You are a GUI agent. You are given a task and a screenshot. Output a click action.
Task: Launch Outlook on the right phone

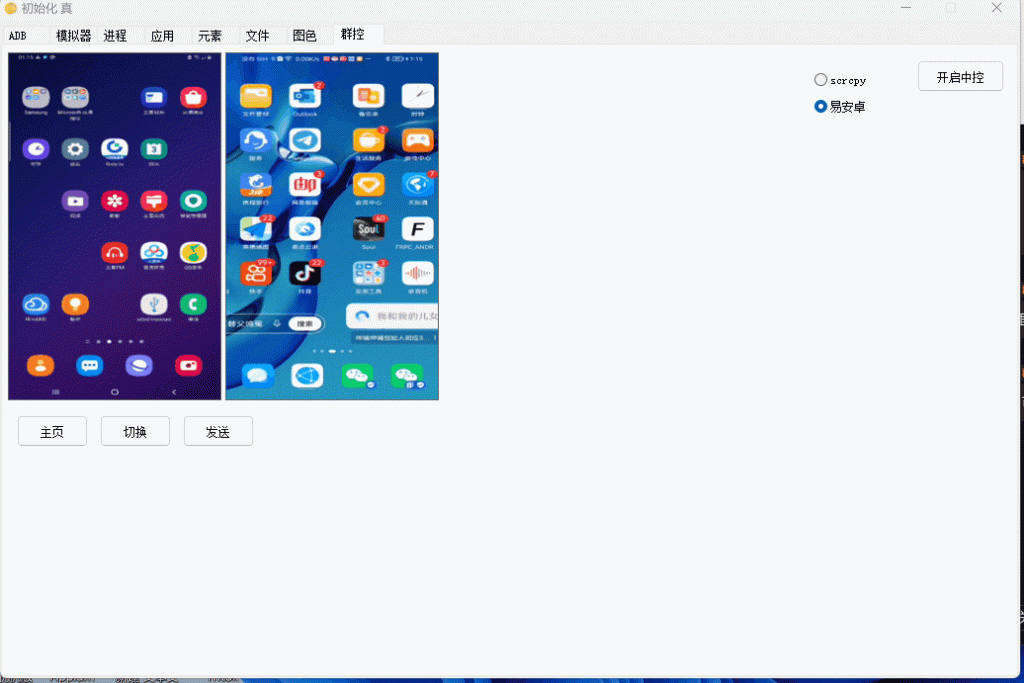305,96
